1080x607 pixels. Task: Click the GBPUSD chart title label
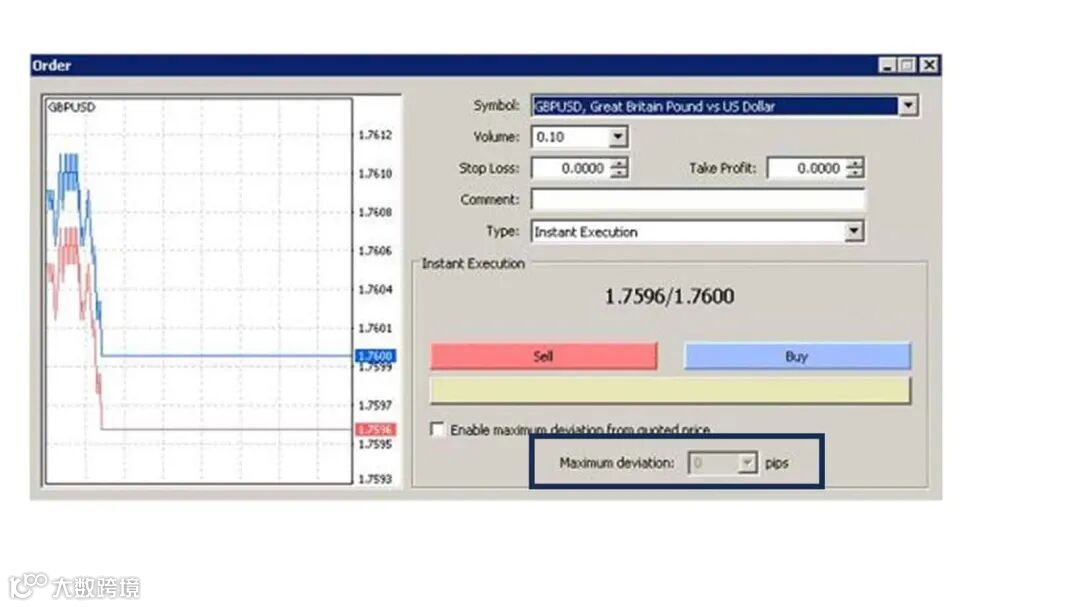click(x=72, y=107)
